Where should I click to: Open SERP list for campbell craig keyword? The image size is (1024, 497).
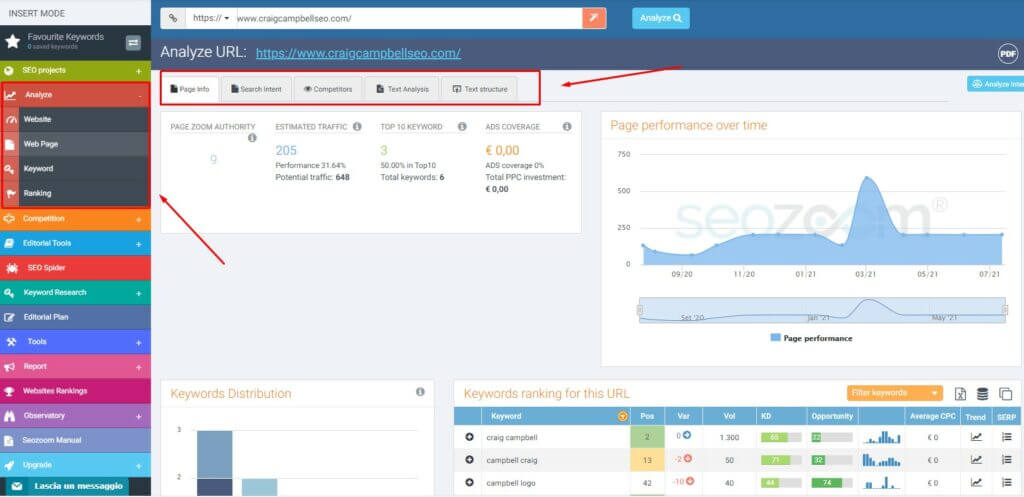[x=1006, y=460]
